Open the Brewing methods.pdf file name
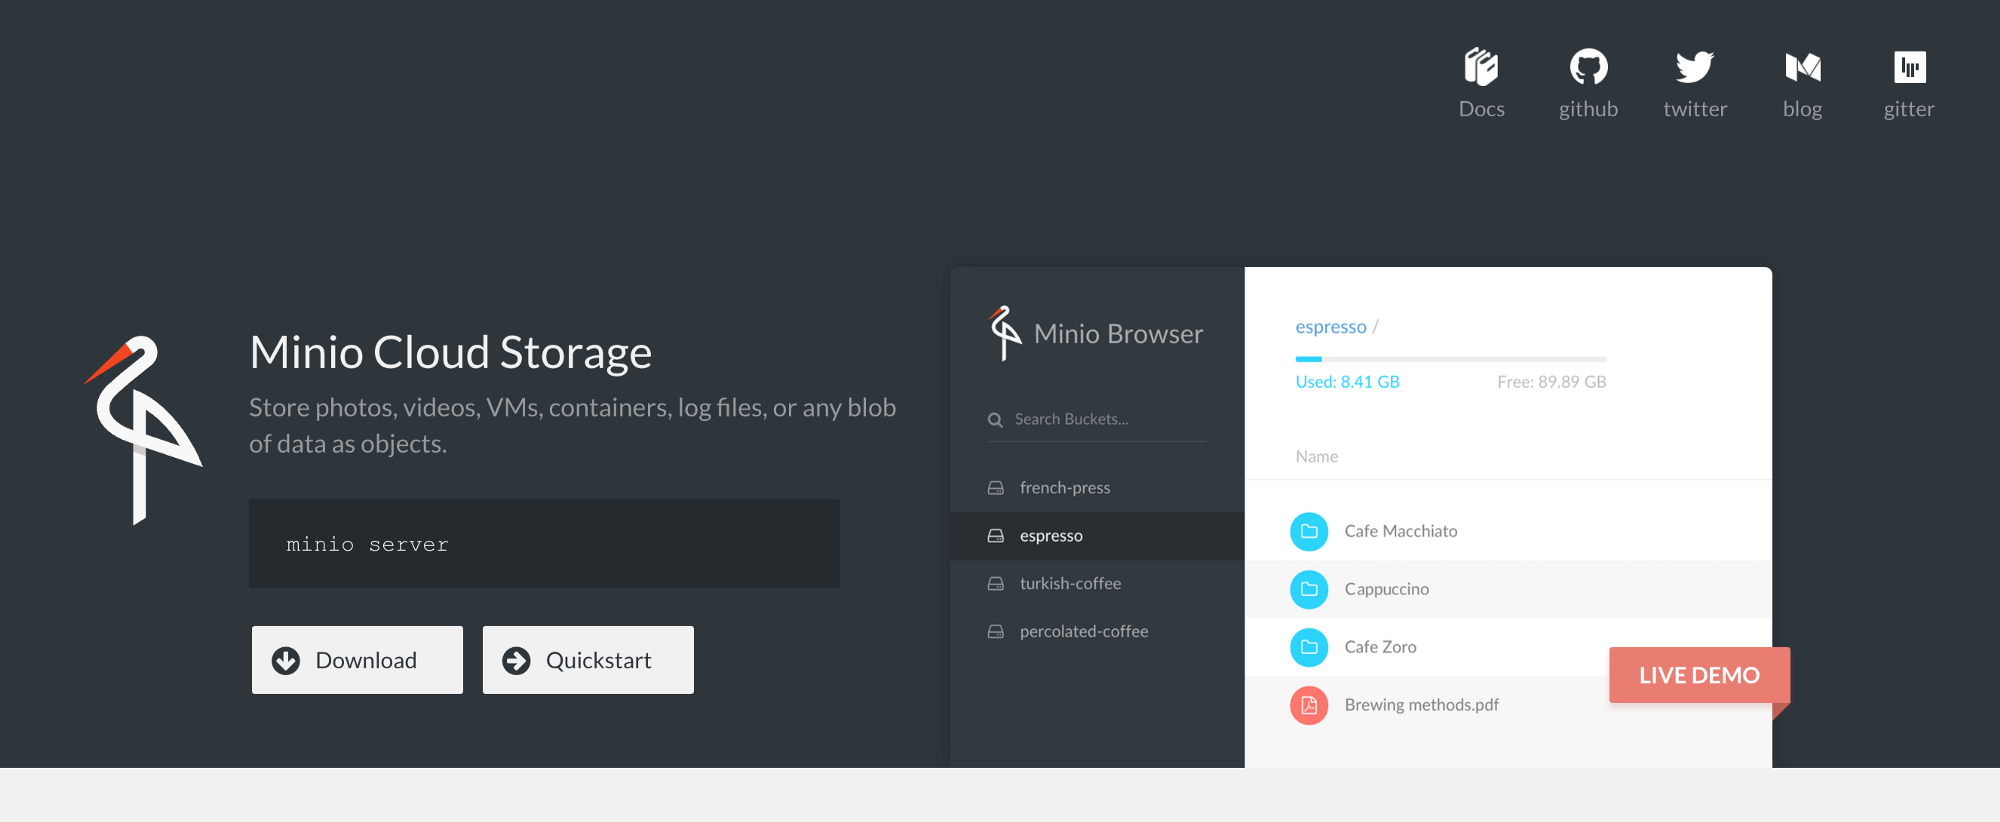 pos(1421,705)
